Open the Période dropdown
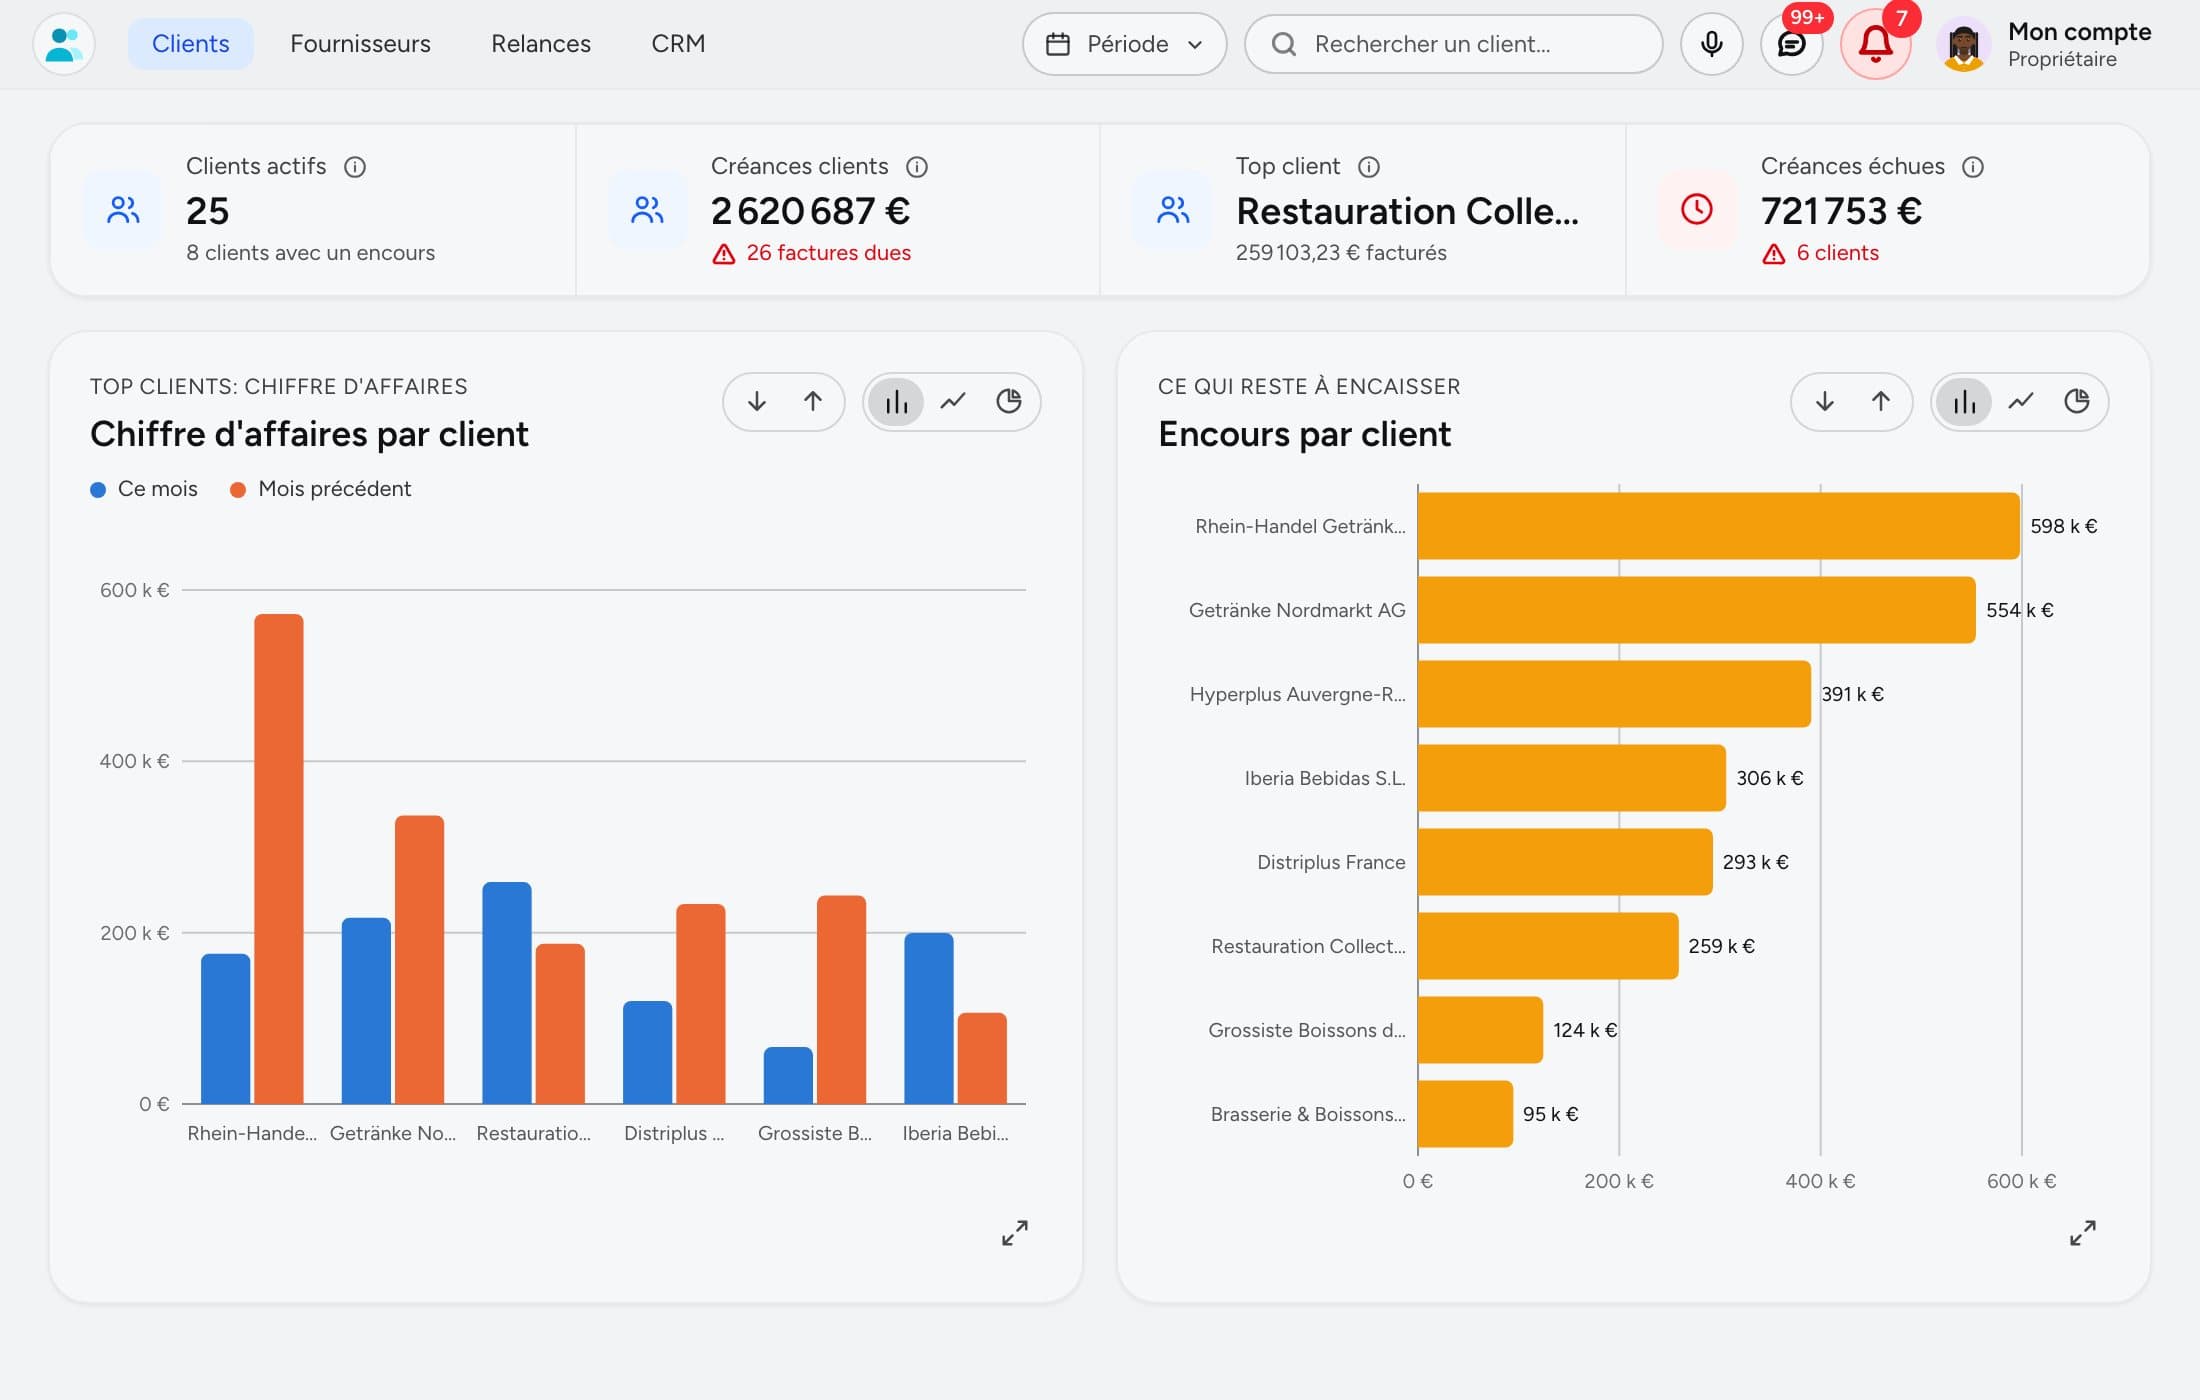 (x=1124, y=44)
